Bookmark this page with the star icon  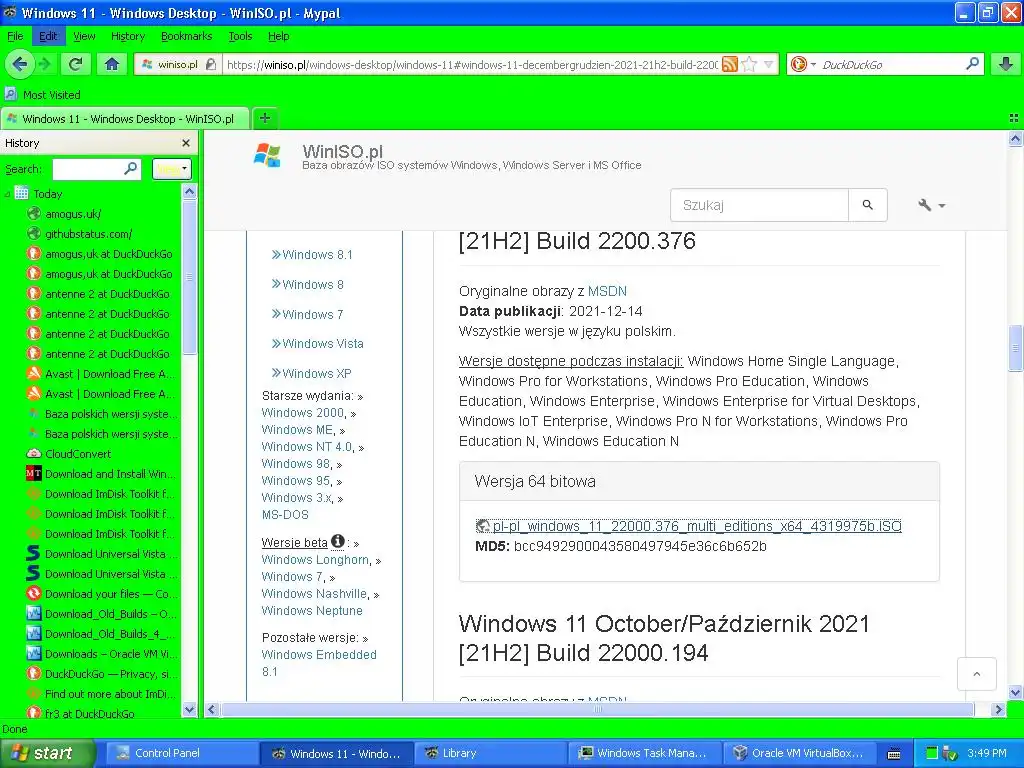coord(749,64)
